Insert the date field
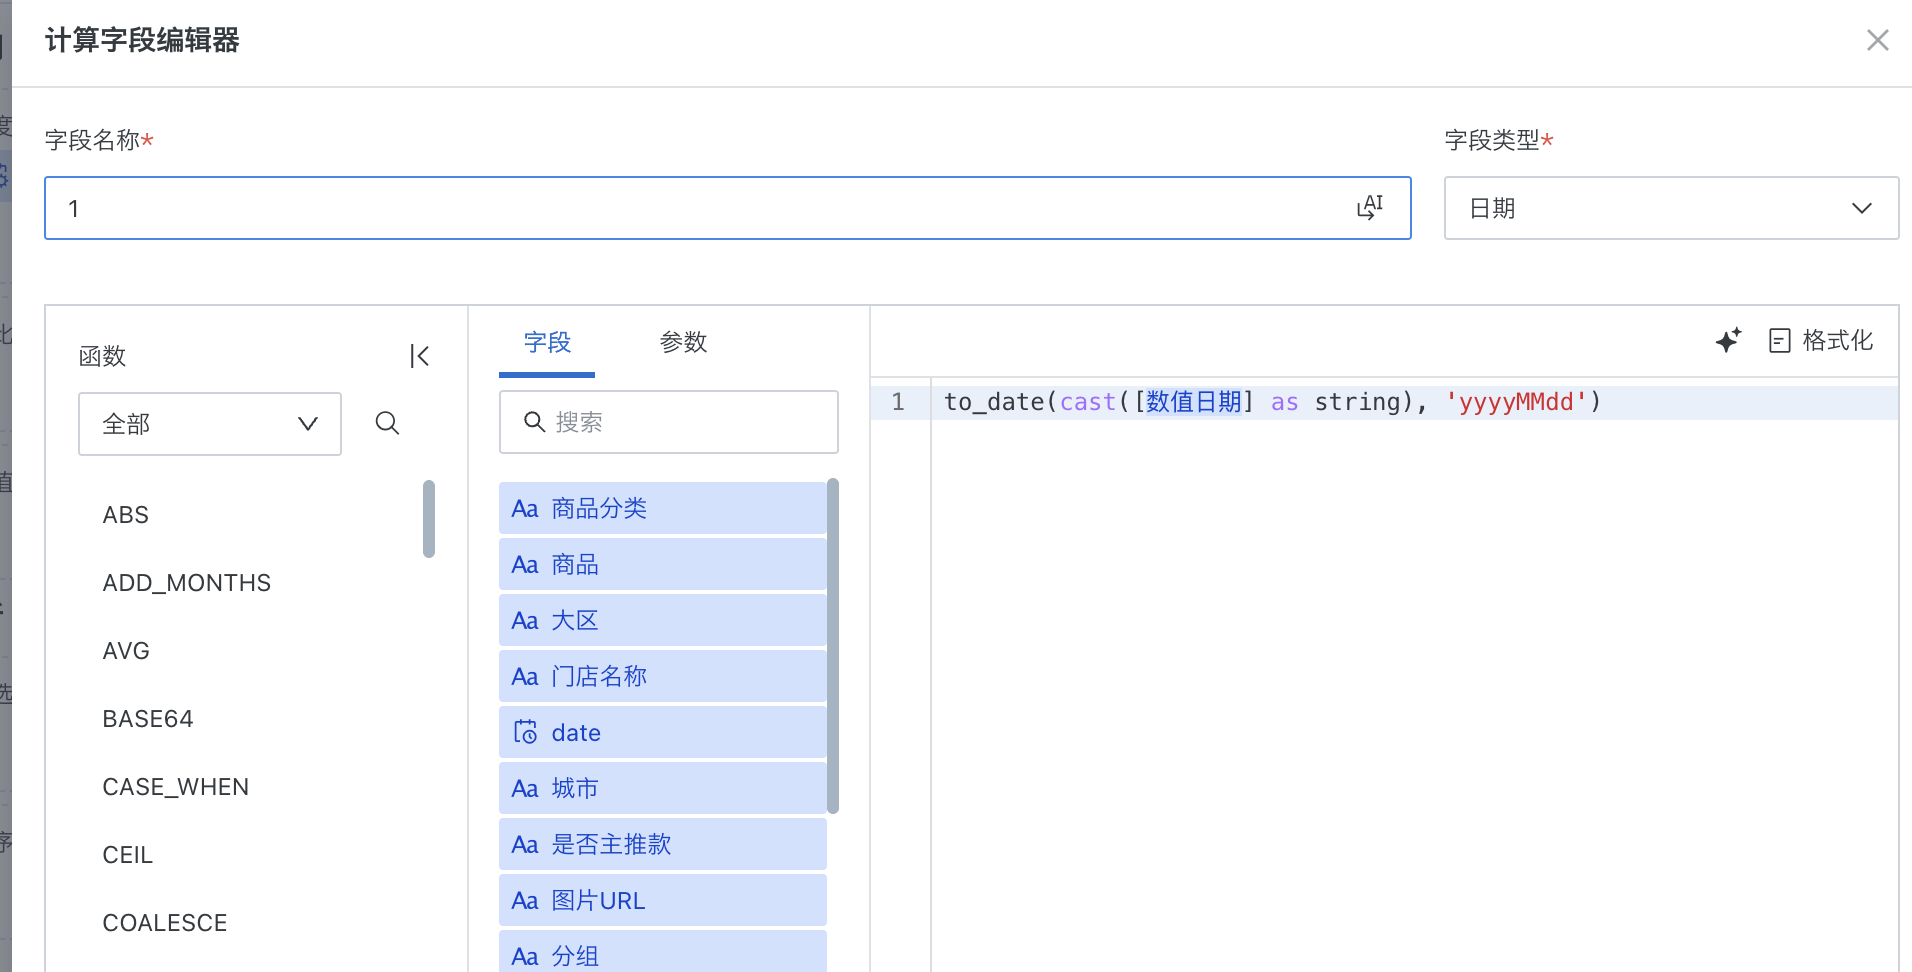The image size is (1912, 972). [663, 732]
